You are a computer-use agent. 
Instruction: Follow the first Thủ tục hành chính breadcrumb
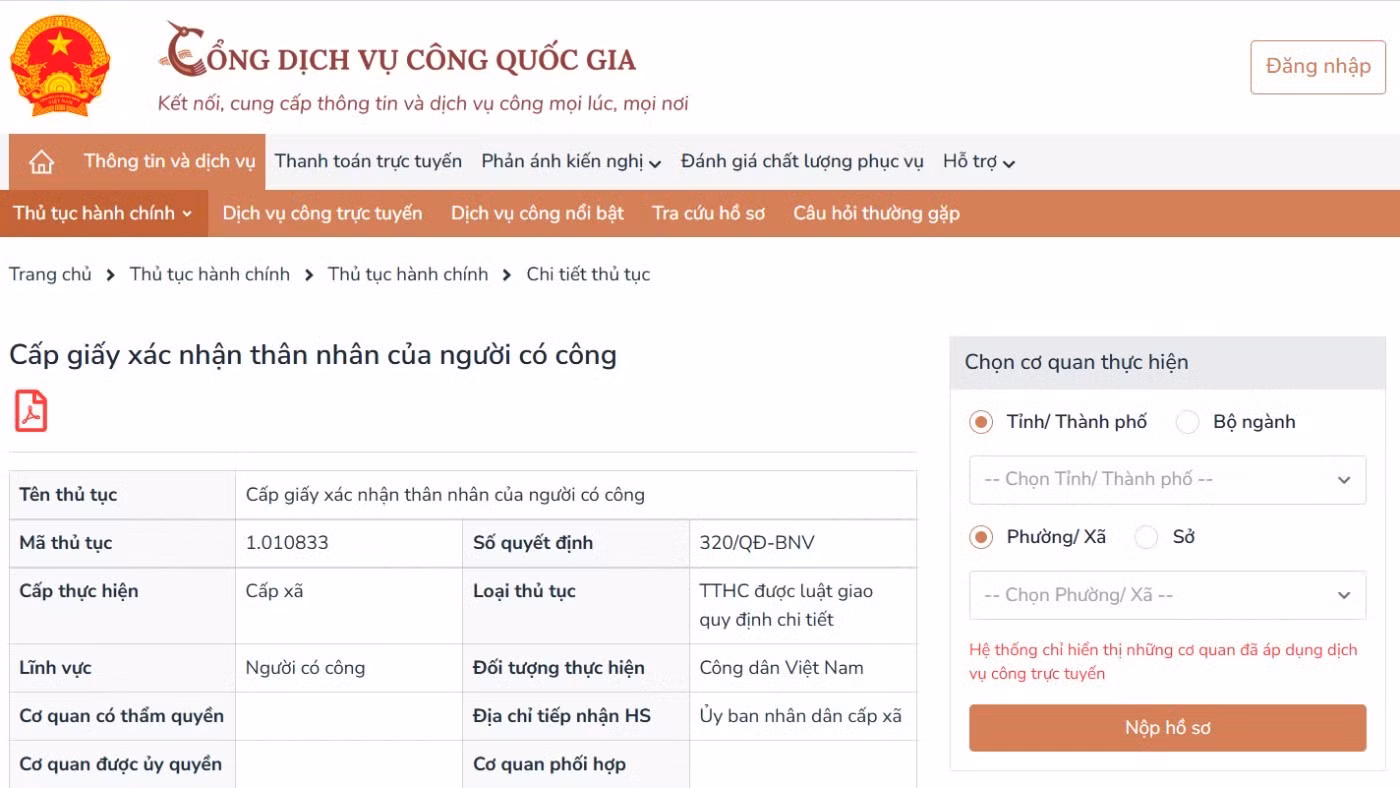(x=210, y=274)
